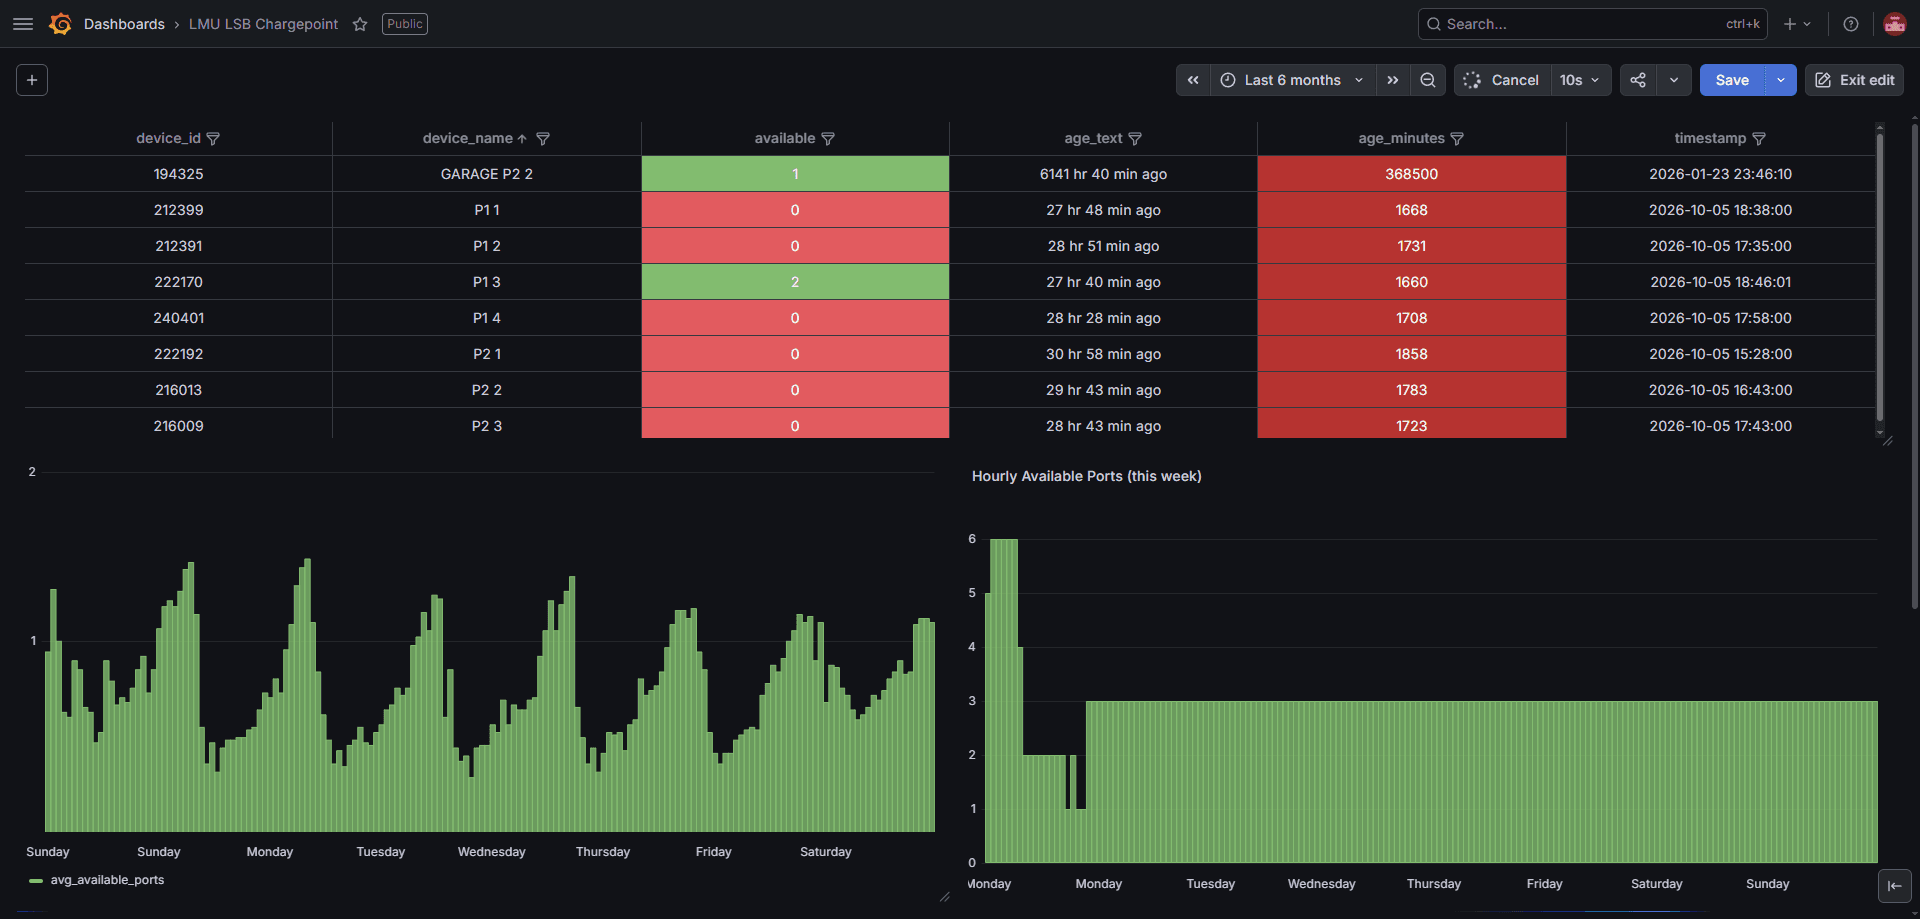Filter the available column
The height and width of the screenshot is (919, 1920).
pos(828,139)
